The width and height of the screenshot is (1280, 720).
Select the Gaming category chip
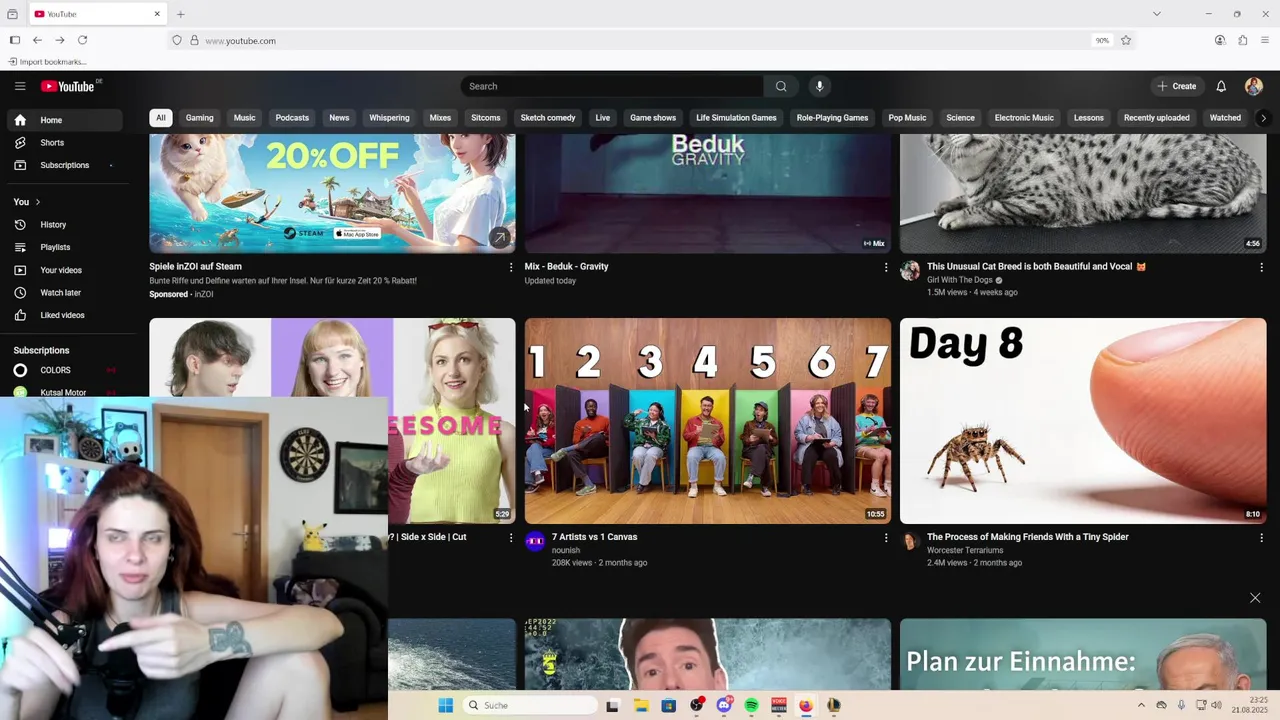point(199,118)
